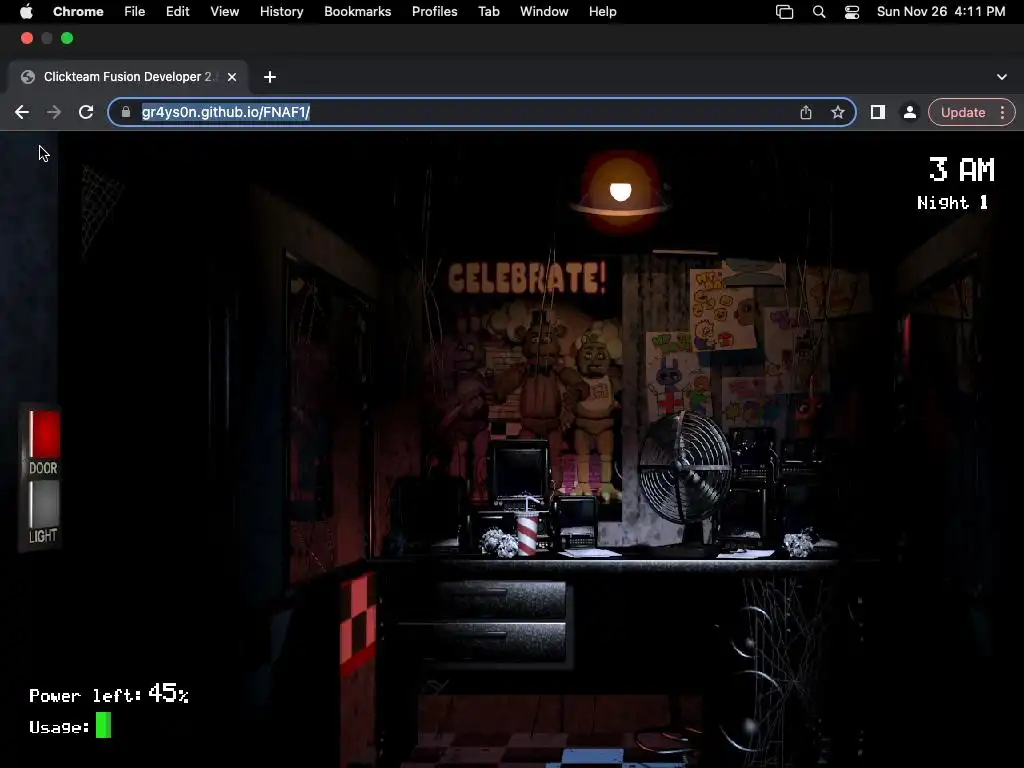Image resolution: width=1024 pixels, height=768 pixels.
Task: Open the History menu
Action: click(x=281, y=12)
